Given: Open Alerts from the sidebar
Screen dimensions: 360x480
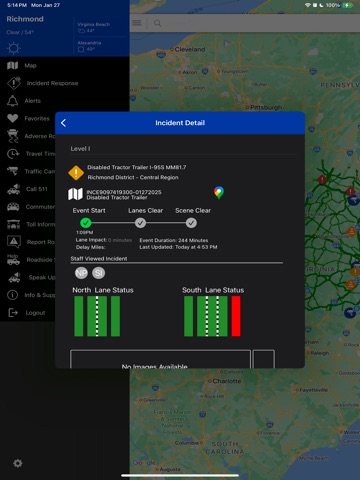Looking at the screenshot, I should (32, 101).
